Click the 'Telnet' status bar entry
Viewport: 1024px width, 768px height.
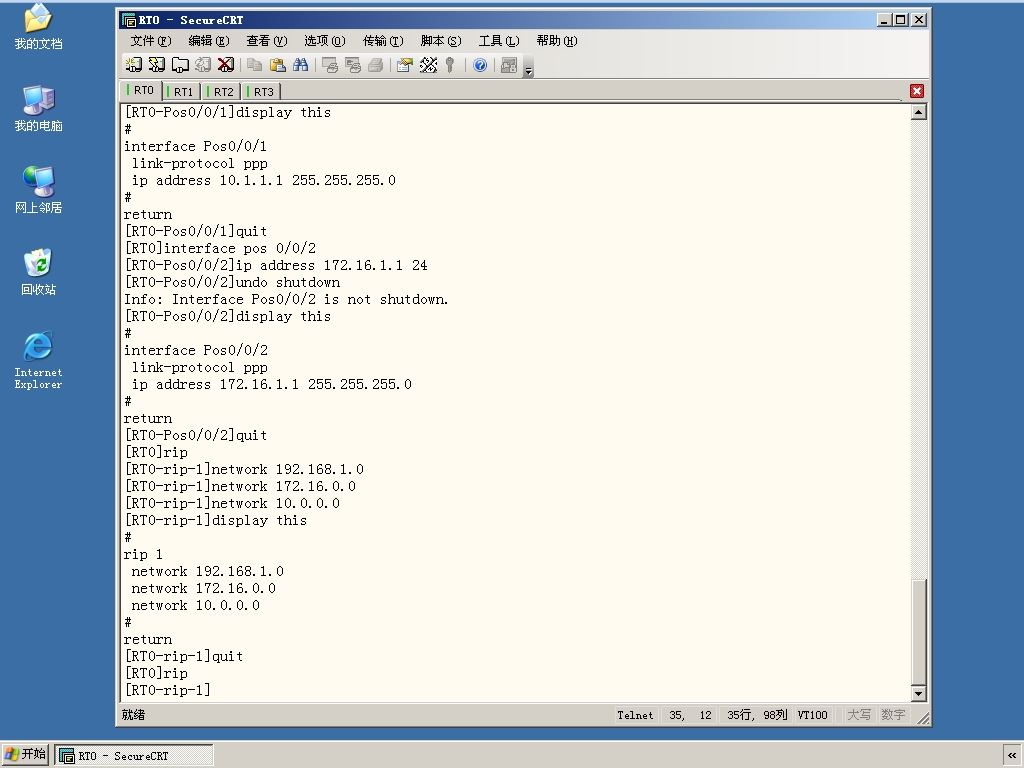click(x=635, y=715)
